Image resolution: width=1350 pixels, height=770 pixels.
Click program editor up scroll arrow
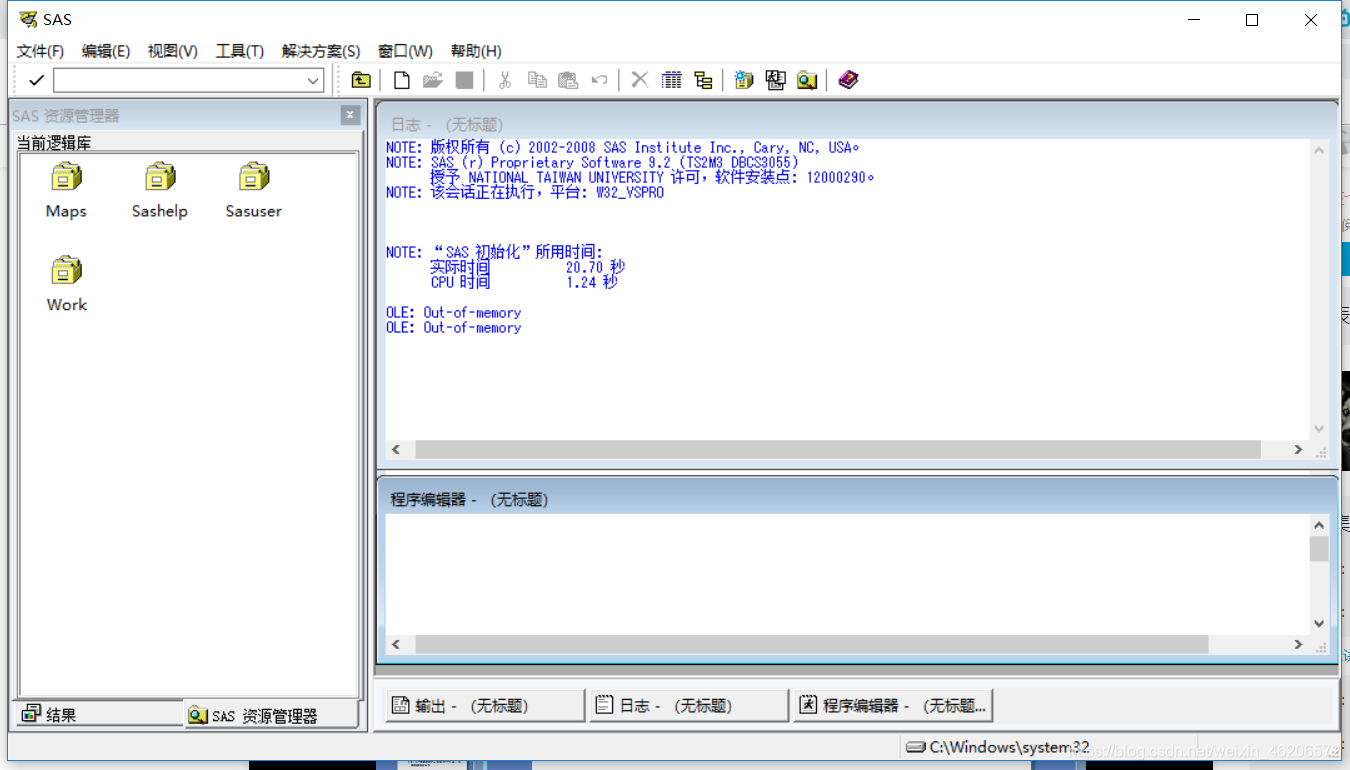click(x=1319, y=525)
